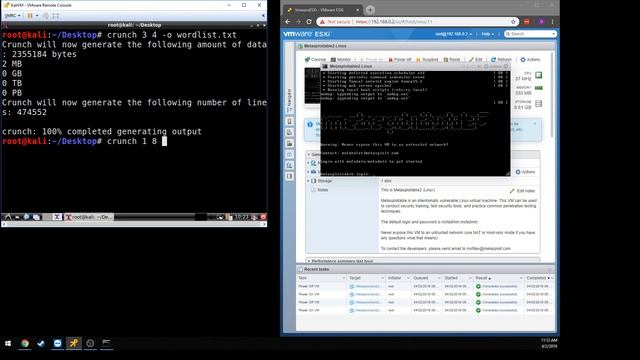640x360 pixels.
Task: Click the Kali panel clock showing 10:23
Action: (241, 217)
